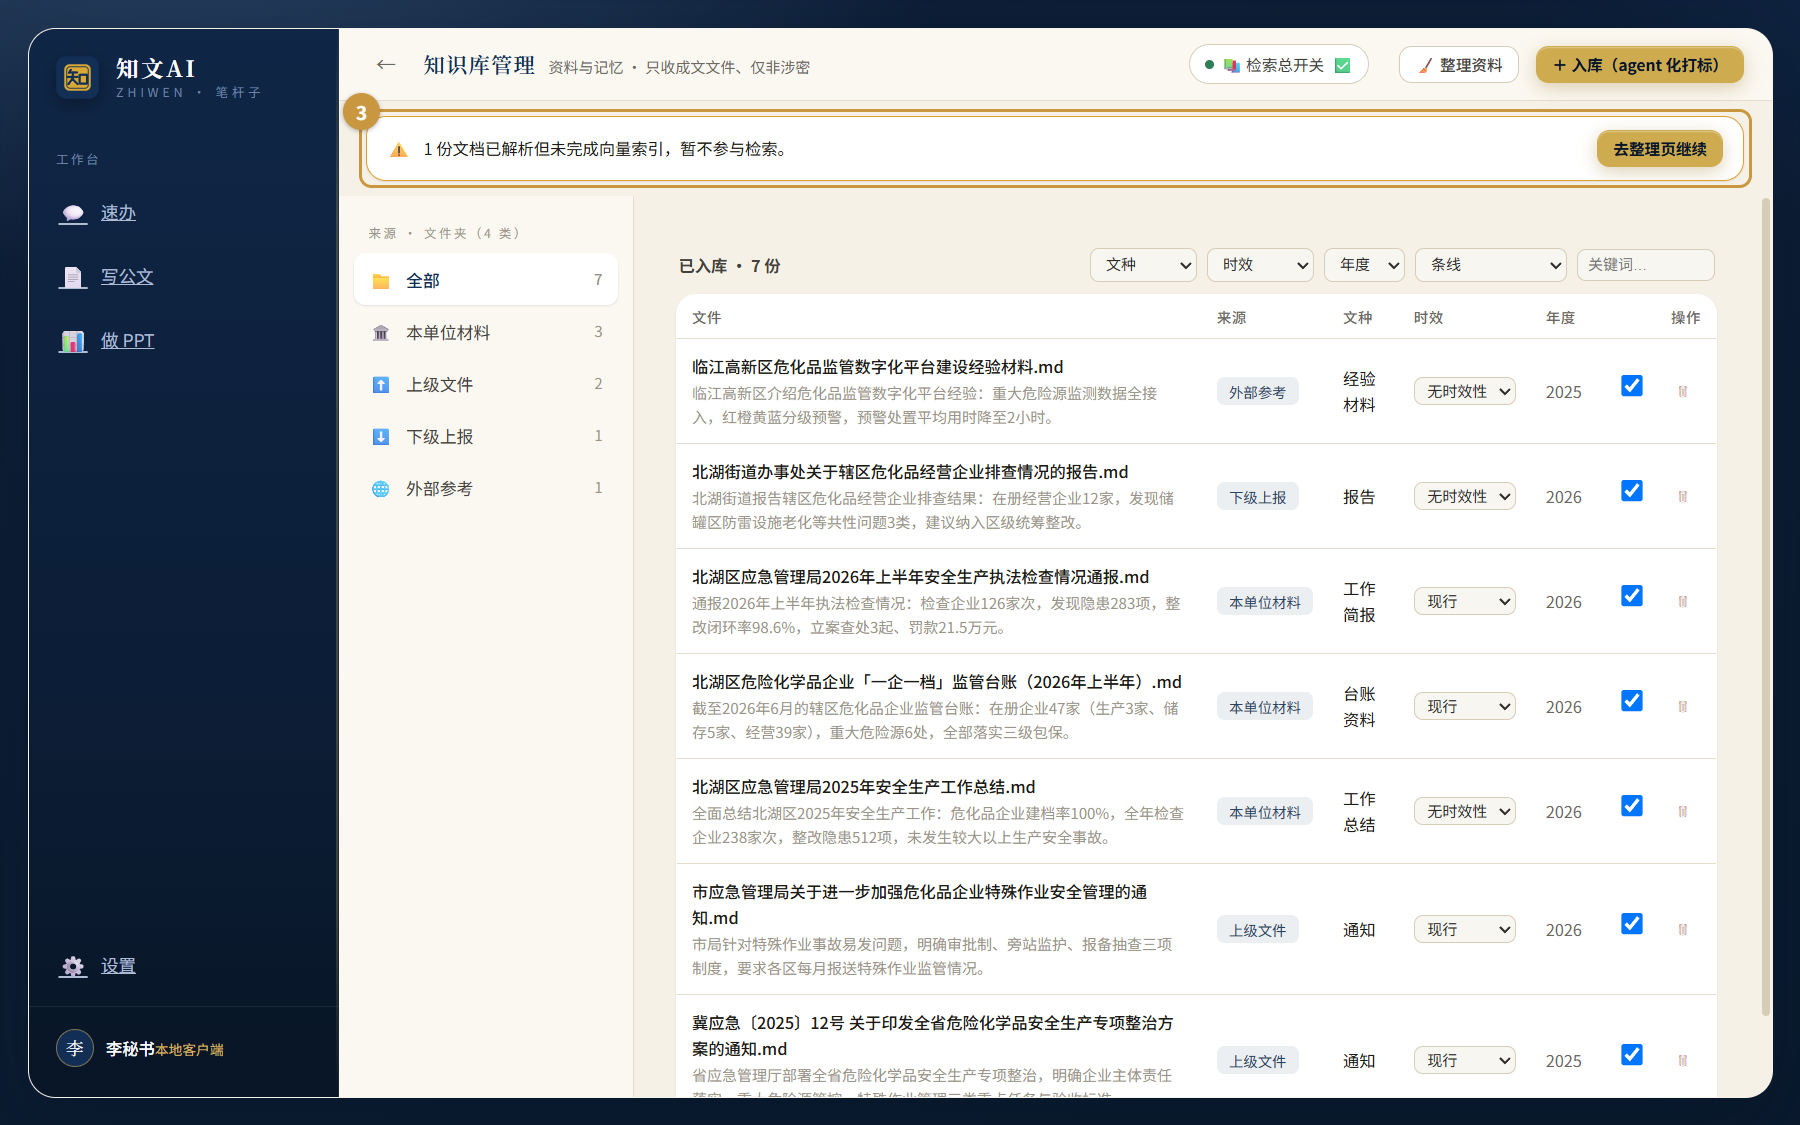Select the 外部参考 source folder
This screenshot has height=1125, width=1800.
[x=486, y=488]
